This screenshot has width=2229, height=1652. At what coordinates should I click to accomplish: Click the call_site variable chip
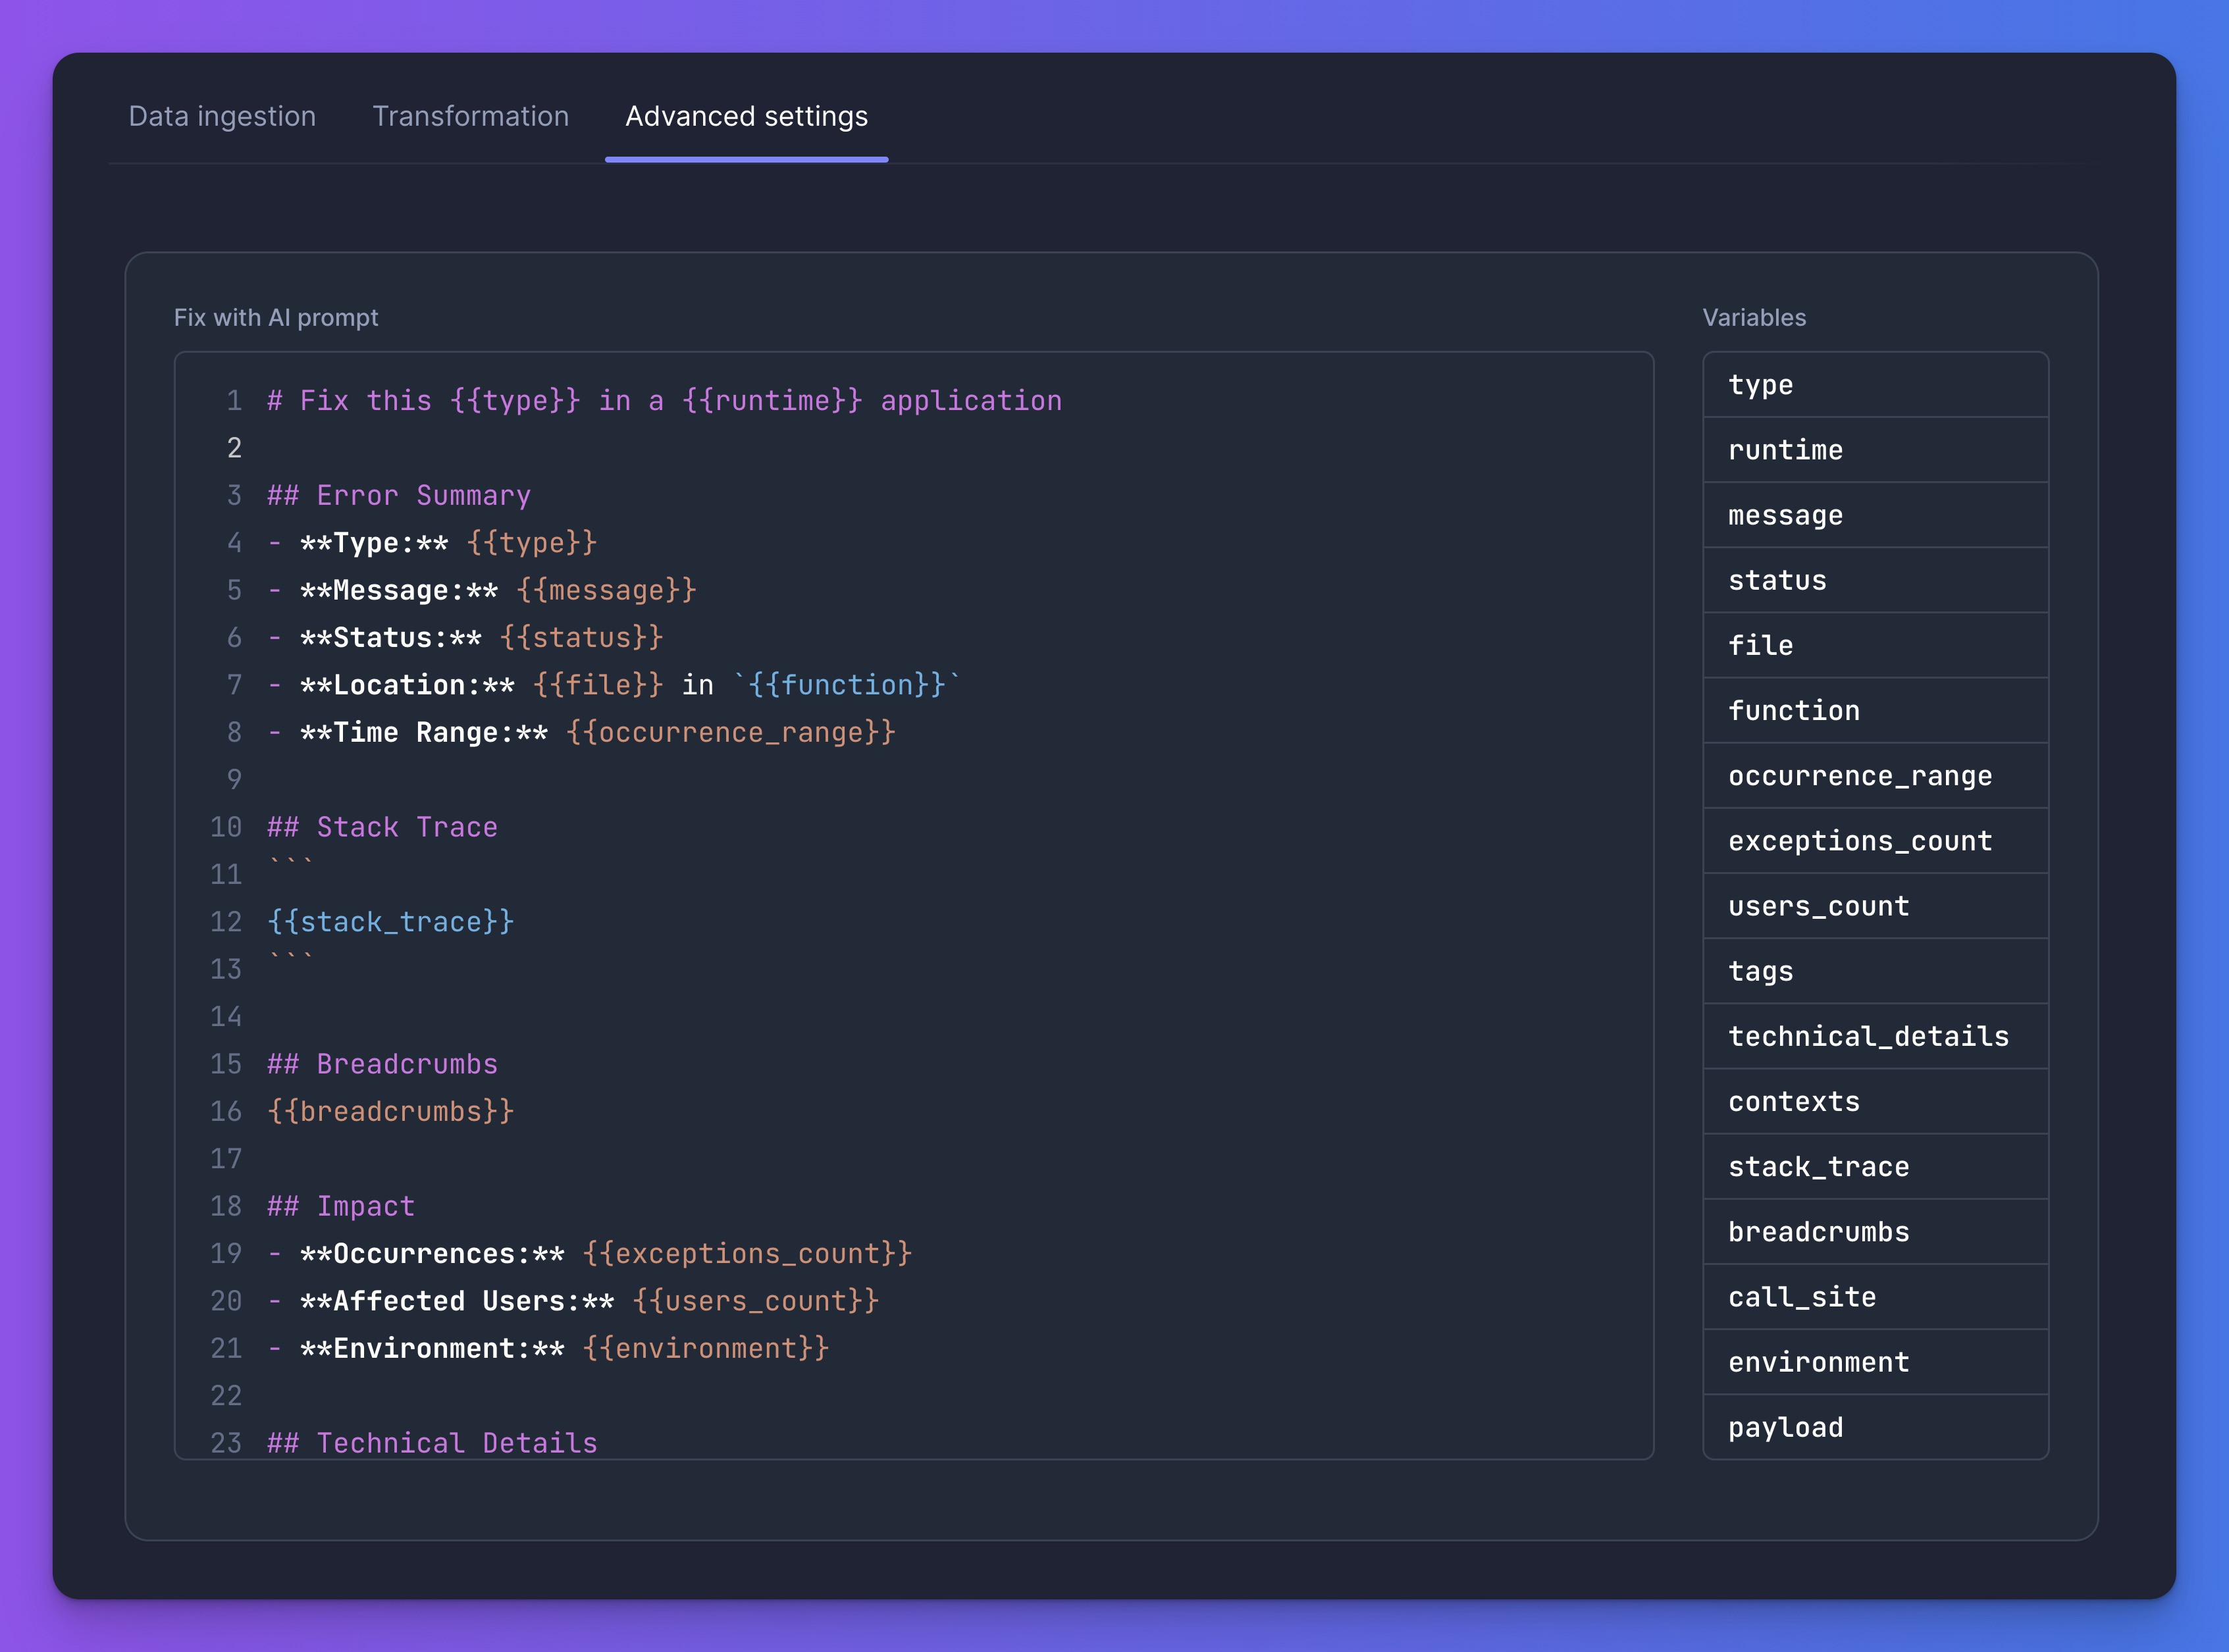pos(1875,1296)
